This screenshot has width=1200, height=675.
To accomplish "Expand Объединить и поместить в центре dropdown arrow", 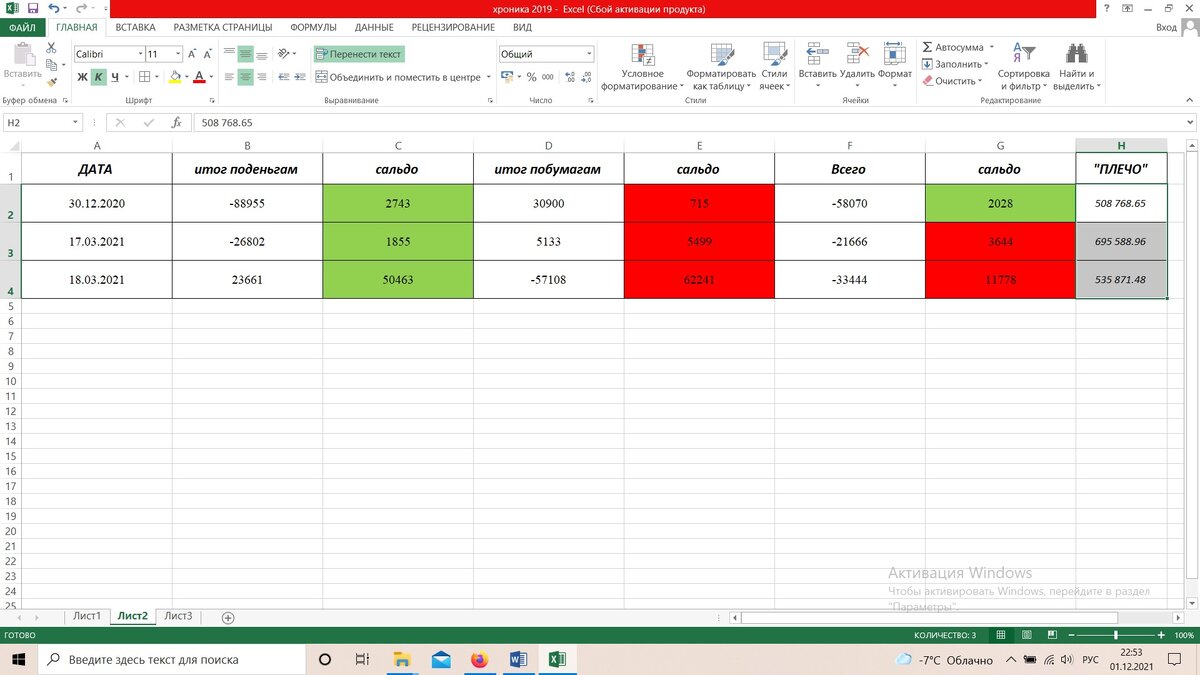I will (x=488, y=77).
